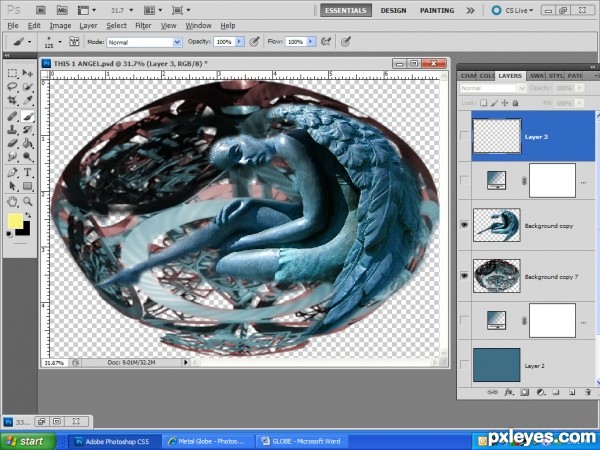Open the Image menu
600x450 pixels.
pos(60,26)
